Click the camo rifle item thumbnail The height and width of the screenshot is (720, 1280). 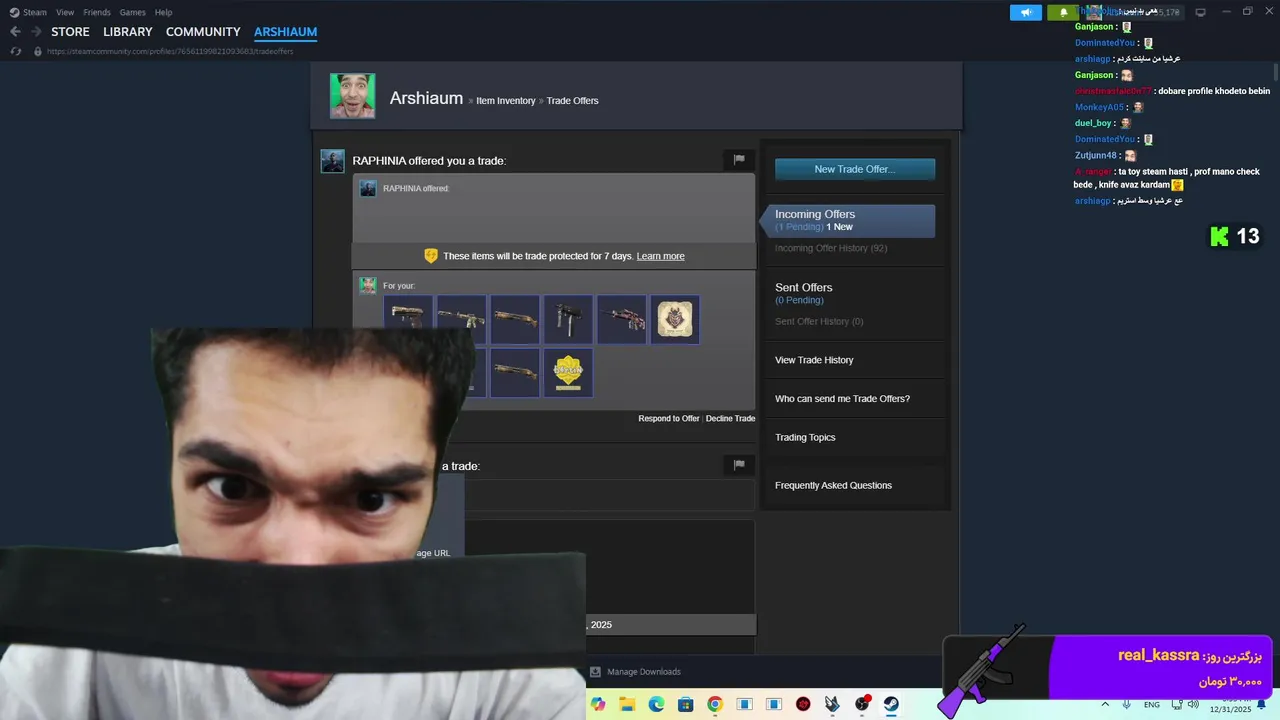coord(462,319)
